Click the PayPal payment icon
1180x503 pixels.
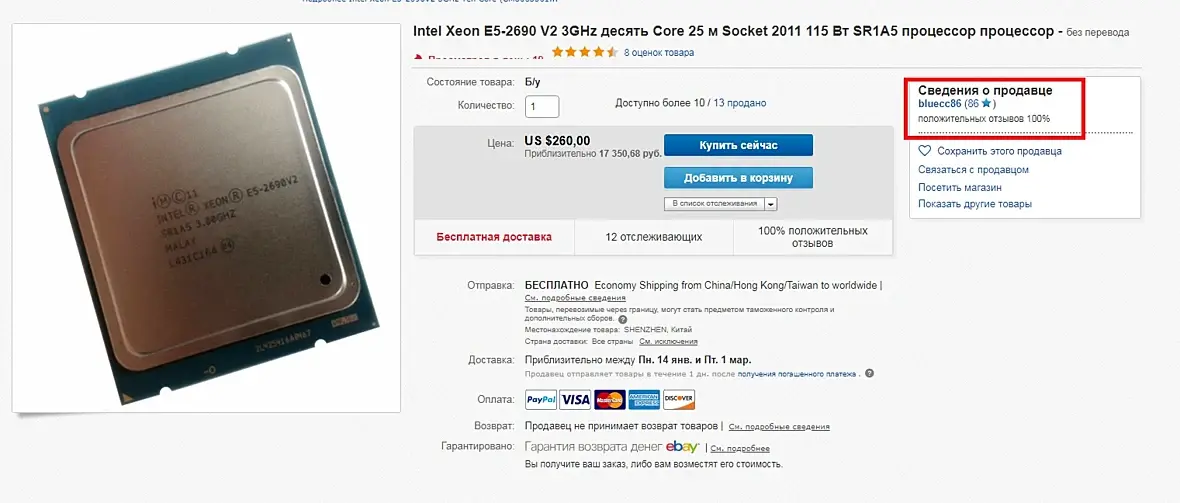tap(541, 399)
